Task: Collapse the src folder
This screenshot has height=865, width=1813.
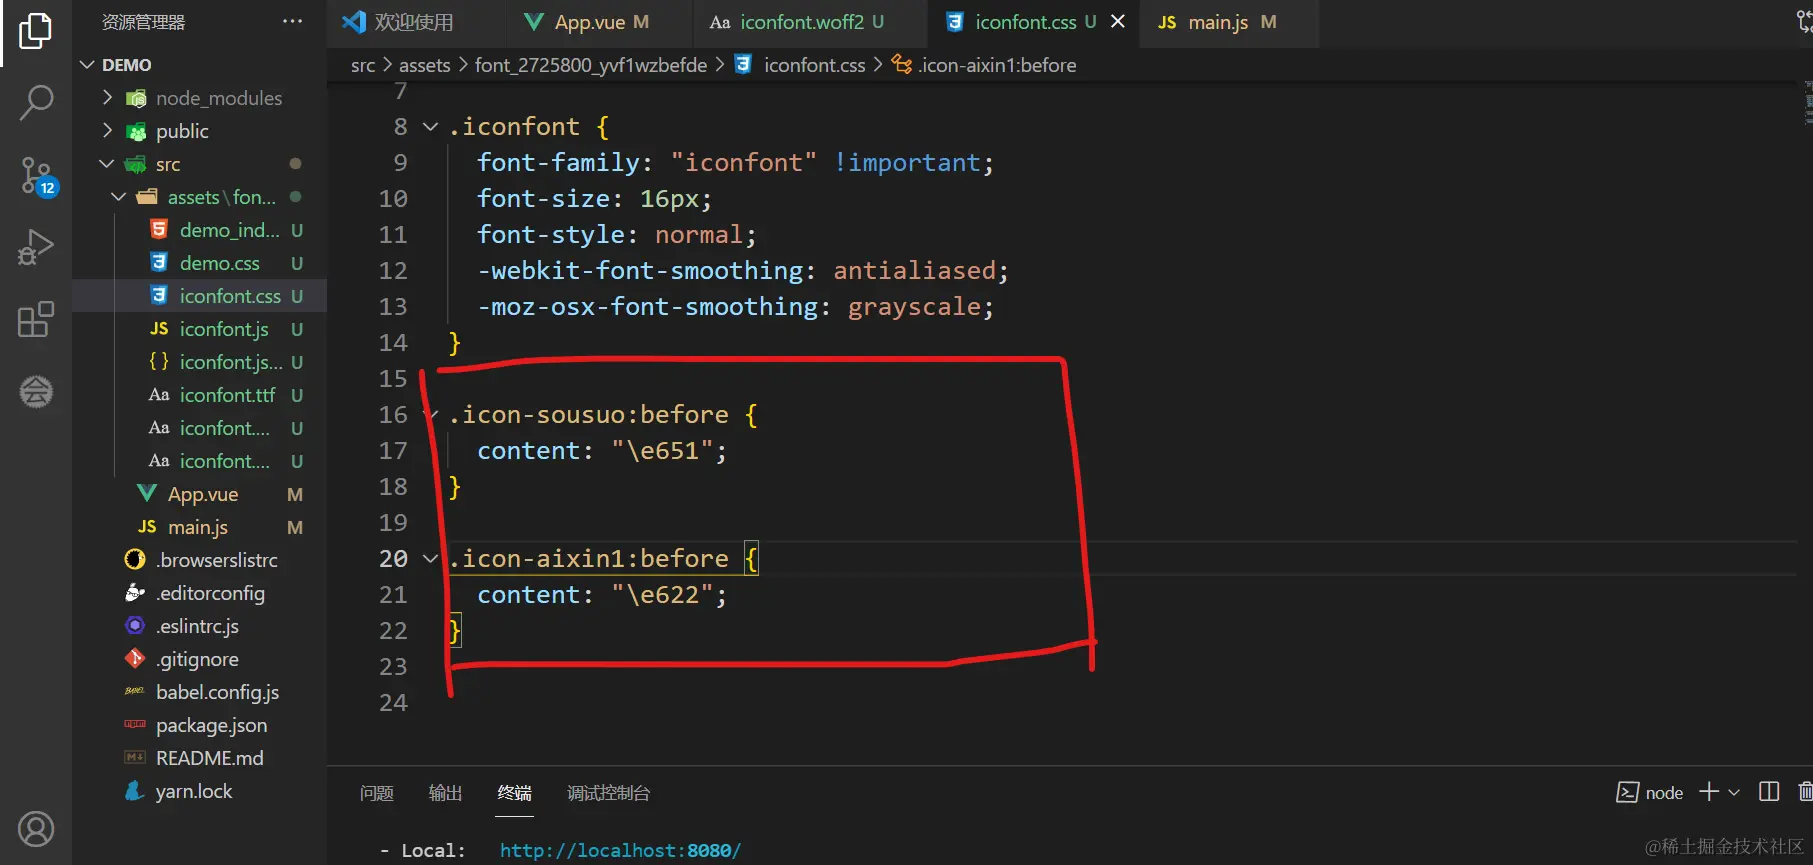Action: (x=108, y=164)
